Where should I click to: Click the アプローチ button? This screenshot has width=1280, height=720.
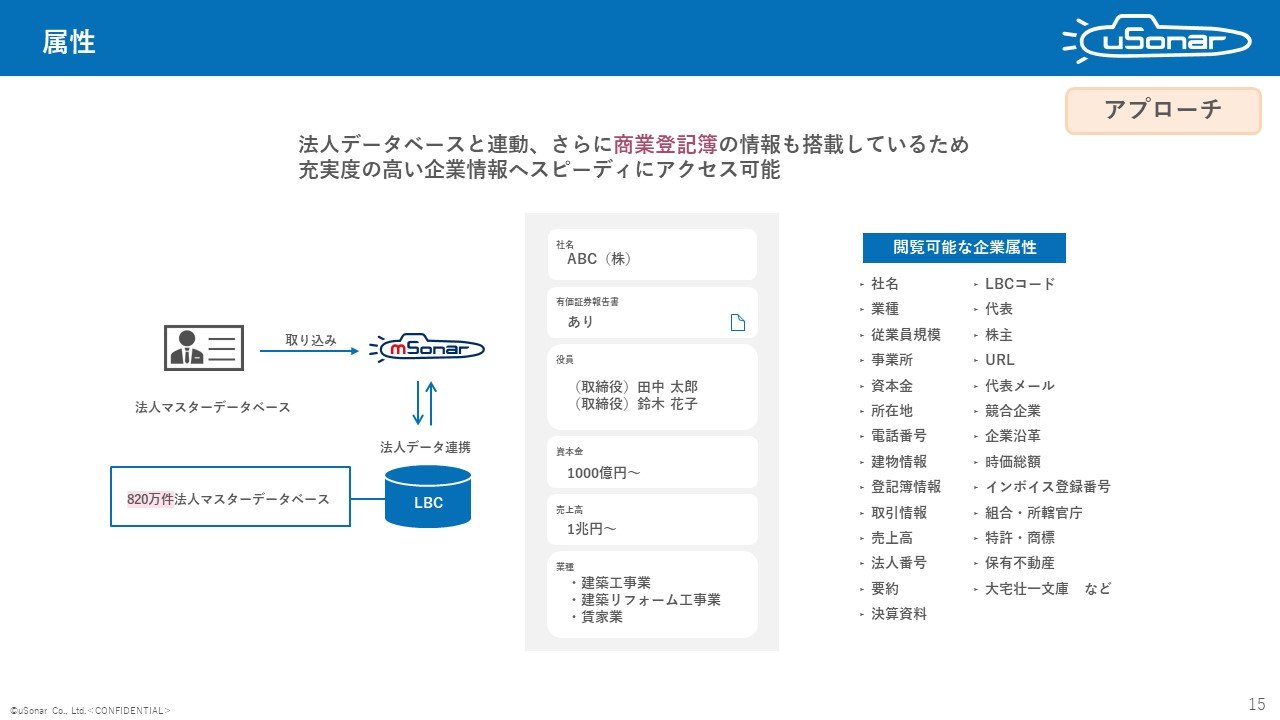tap(1163, 110)
